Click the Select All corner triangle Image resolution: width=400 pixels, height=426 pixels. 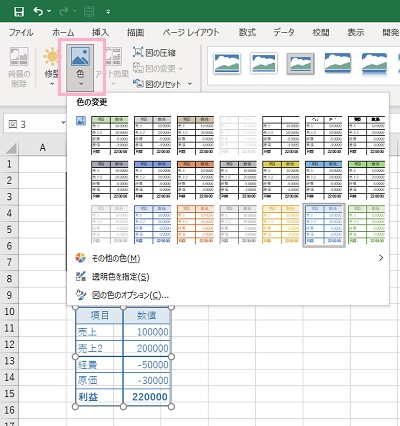coord(11,148)
